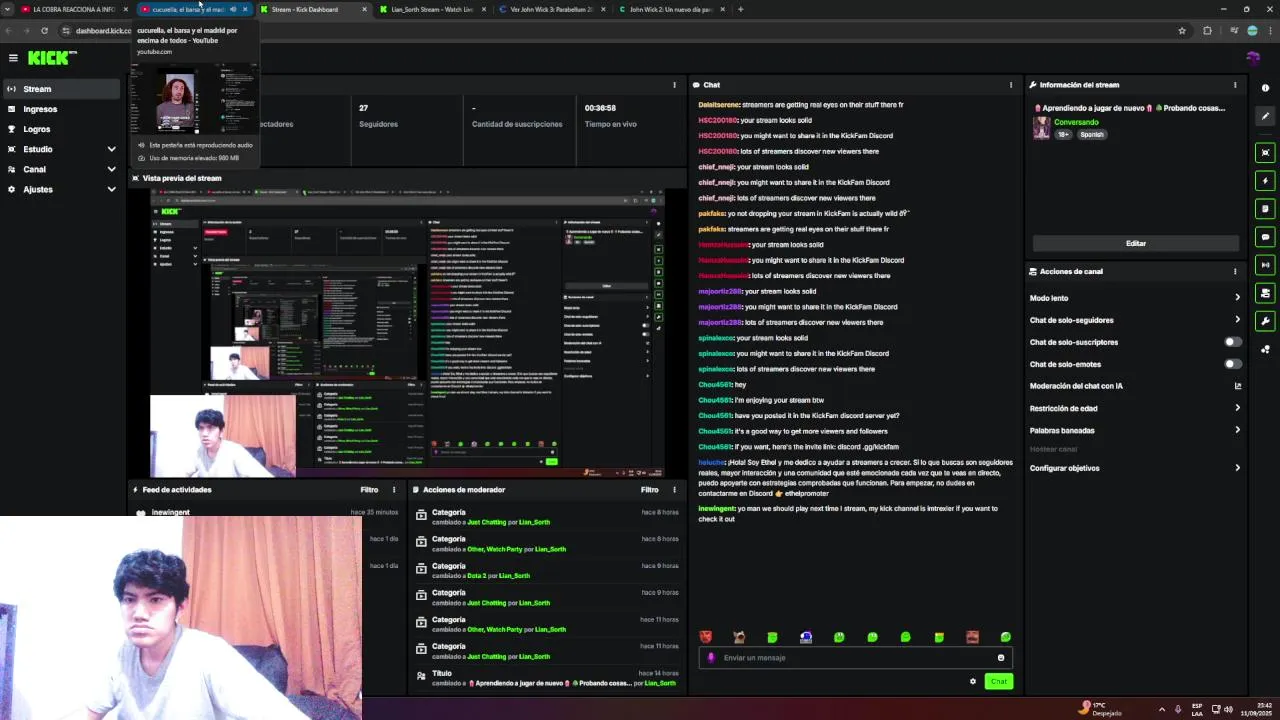Toggle the activity feed widget in right toolbar
The width and height of the screenshot is (1280, 720).
click(1265, 209)
